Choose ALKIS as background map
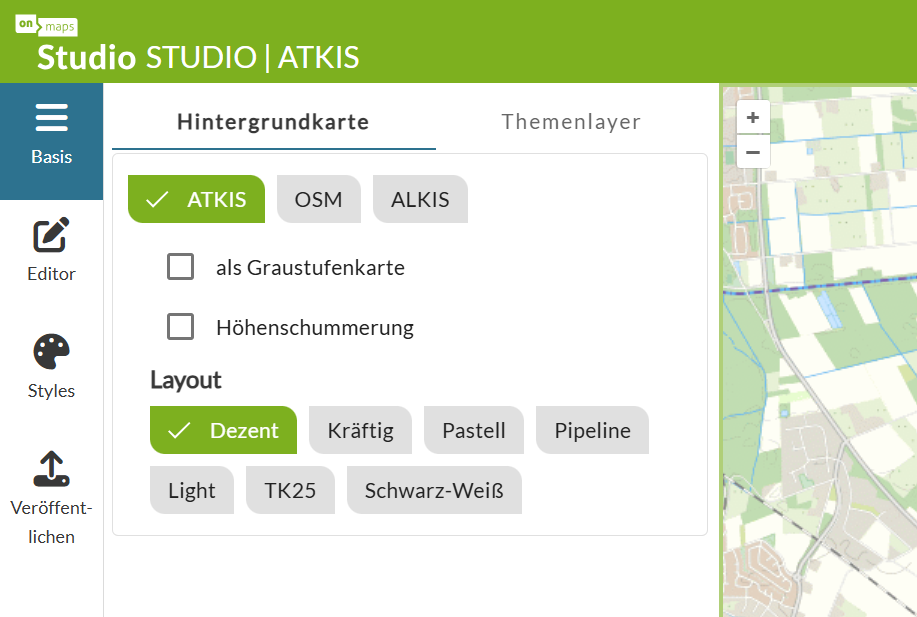The height and width of the screenshot is (617, 917). (x=420, y=199)
